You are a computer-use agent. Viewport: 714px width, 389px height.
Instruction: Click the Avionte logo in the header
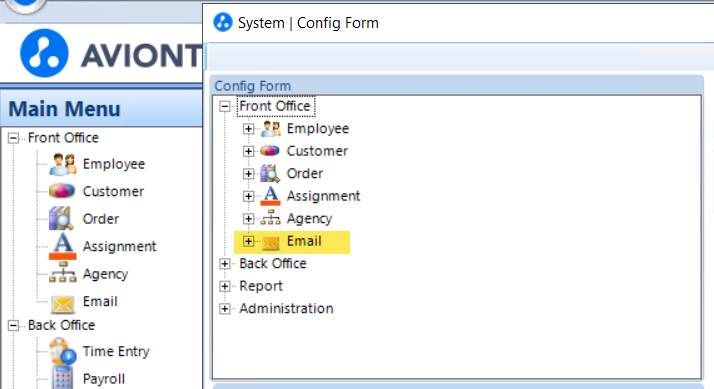45,53
